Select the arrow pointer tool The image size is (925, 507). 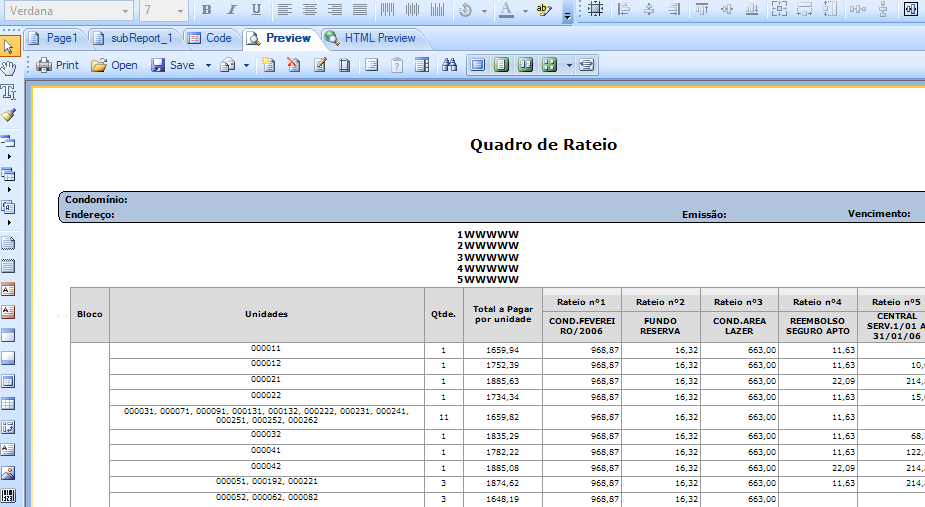click(9, 46)
